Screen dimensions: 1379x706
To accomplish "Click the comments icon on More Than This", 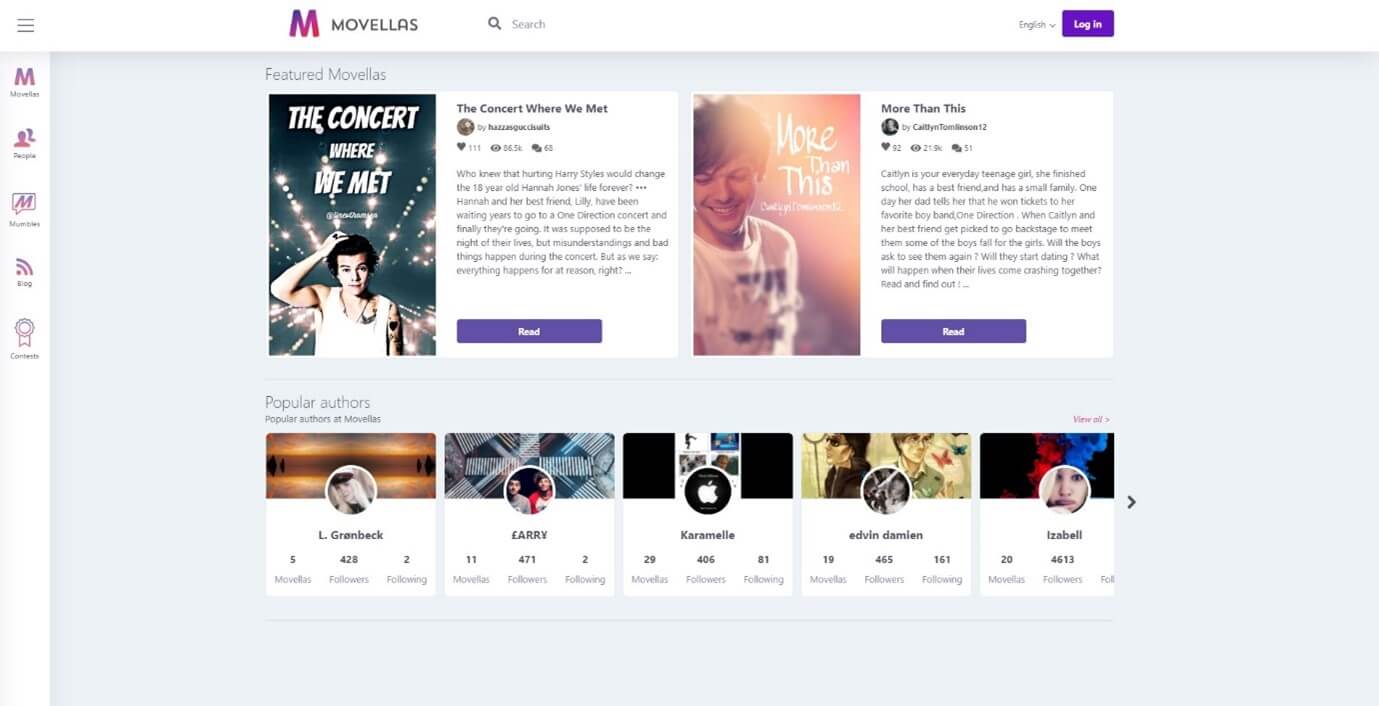I will click(x=957, y=148).
